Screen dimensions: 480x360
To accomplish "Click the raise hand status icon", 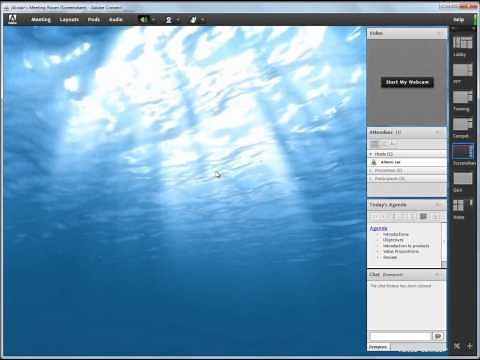I will (x=193, y=20).
